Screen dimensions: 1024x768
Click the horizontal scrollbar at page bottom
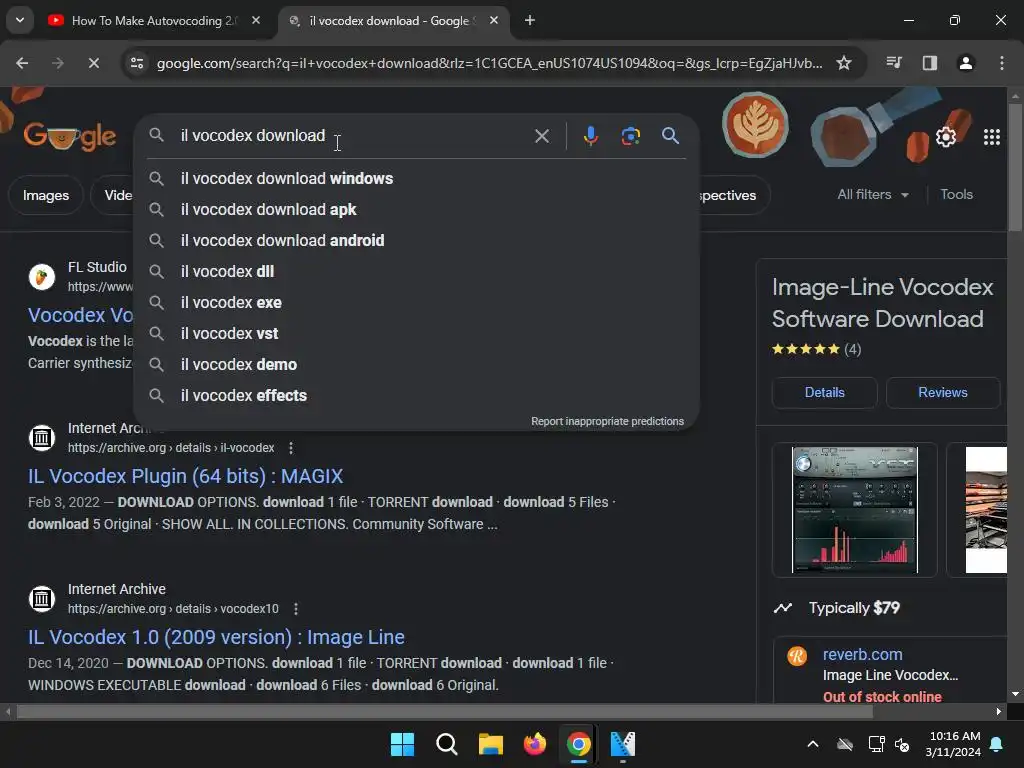point(444,711)
